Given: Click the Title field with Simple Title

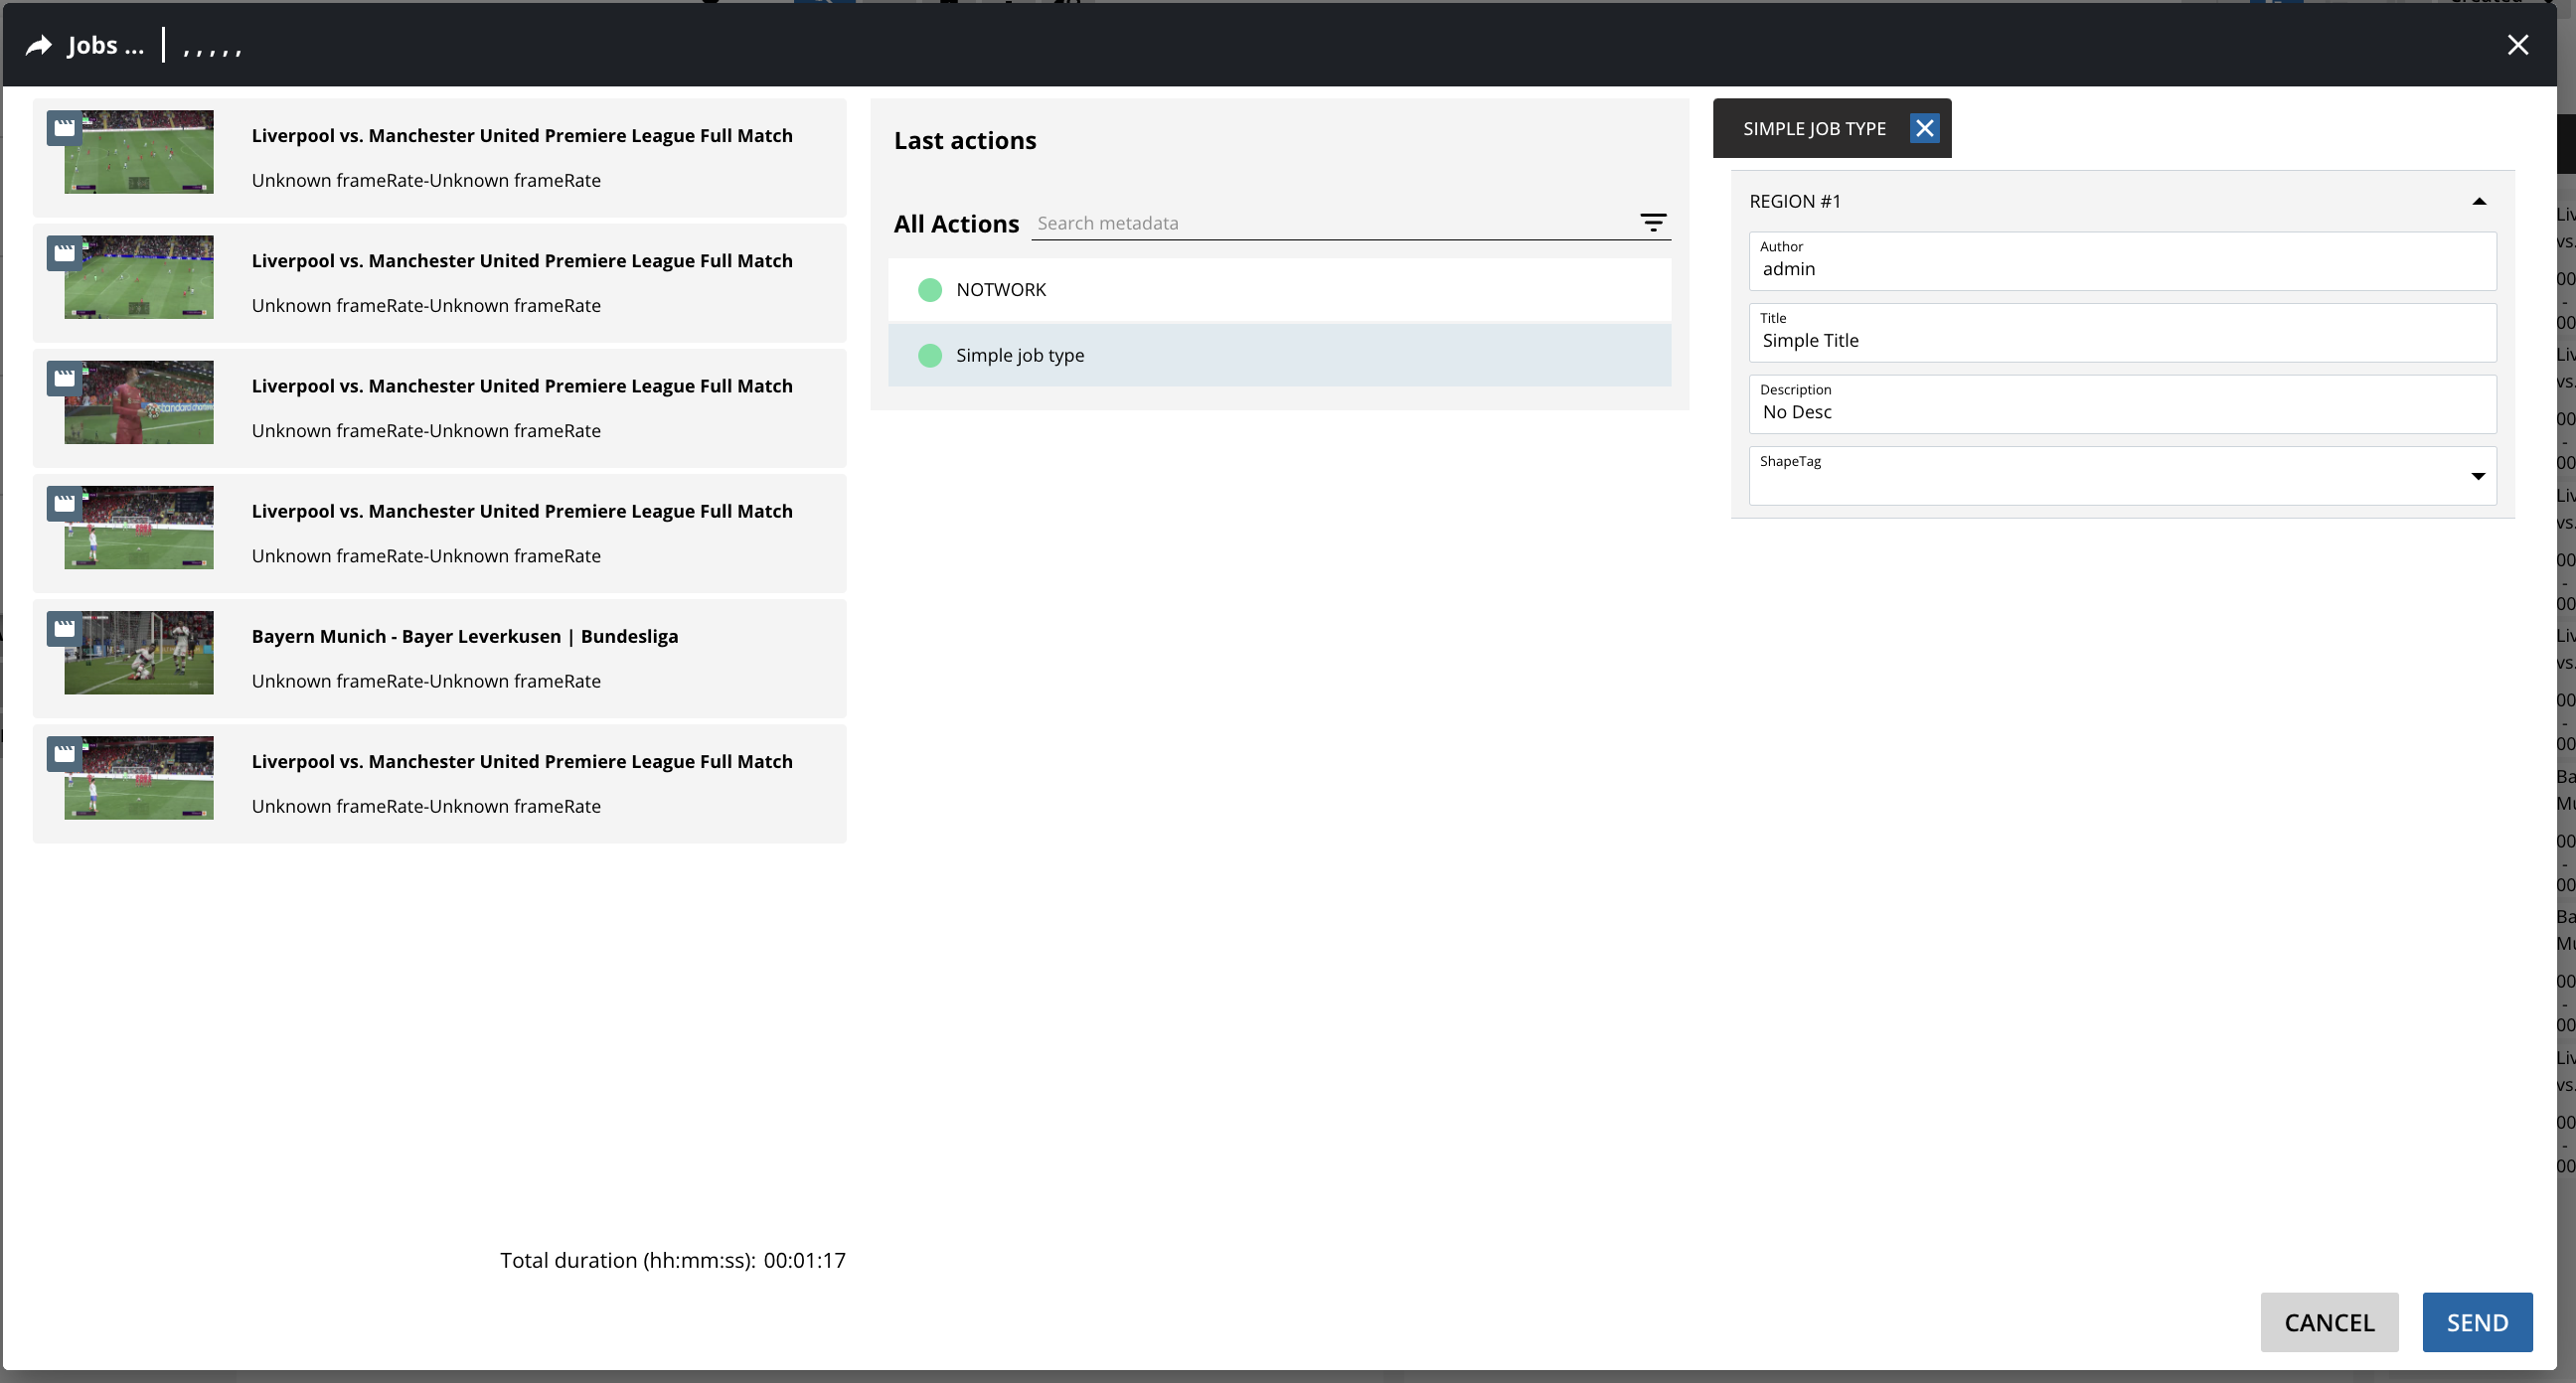Looking at the screenshot, I should pos(2121,340).
